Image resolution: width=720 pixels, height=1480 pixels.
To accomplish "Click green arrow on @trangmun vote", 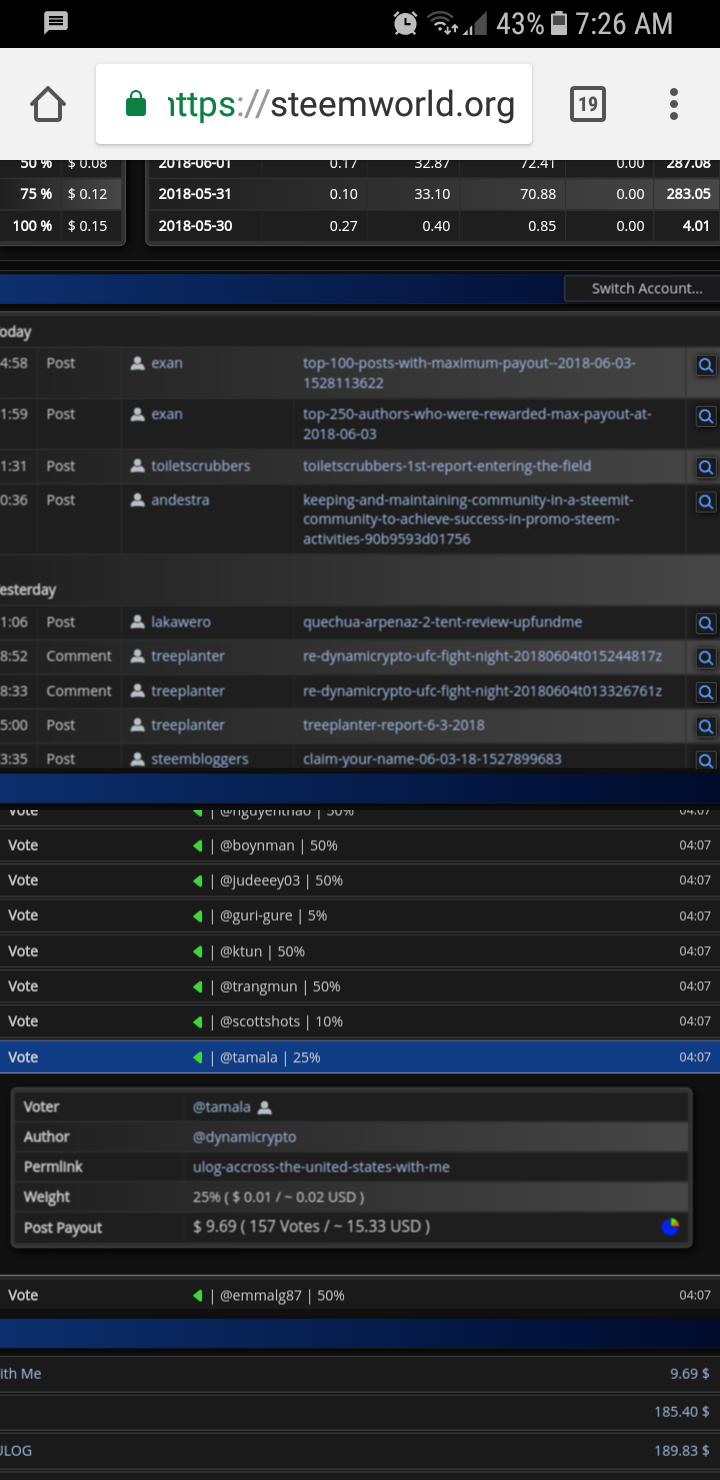I will pos(198,987).
